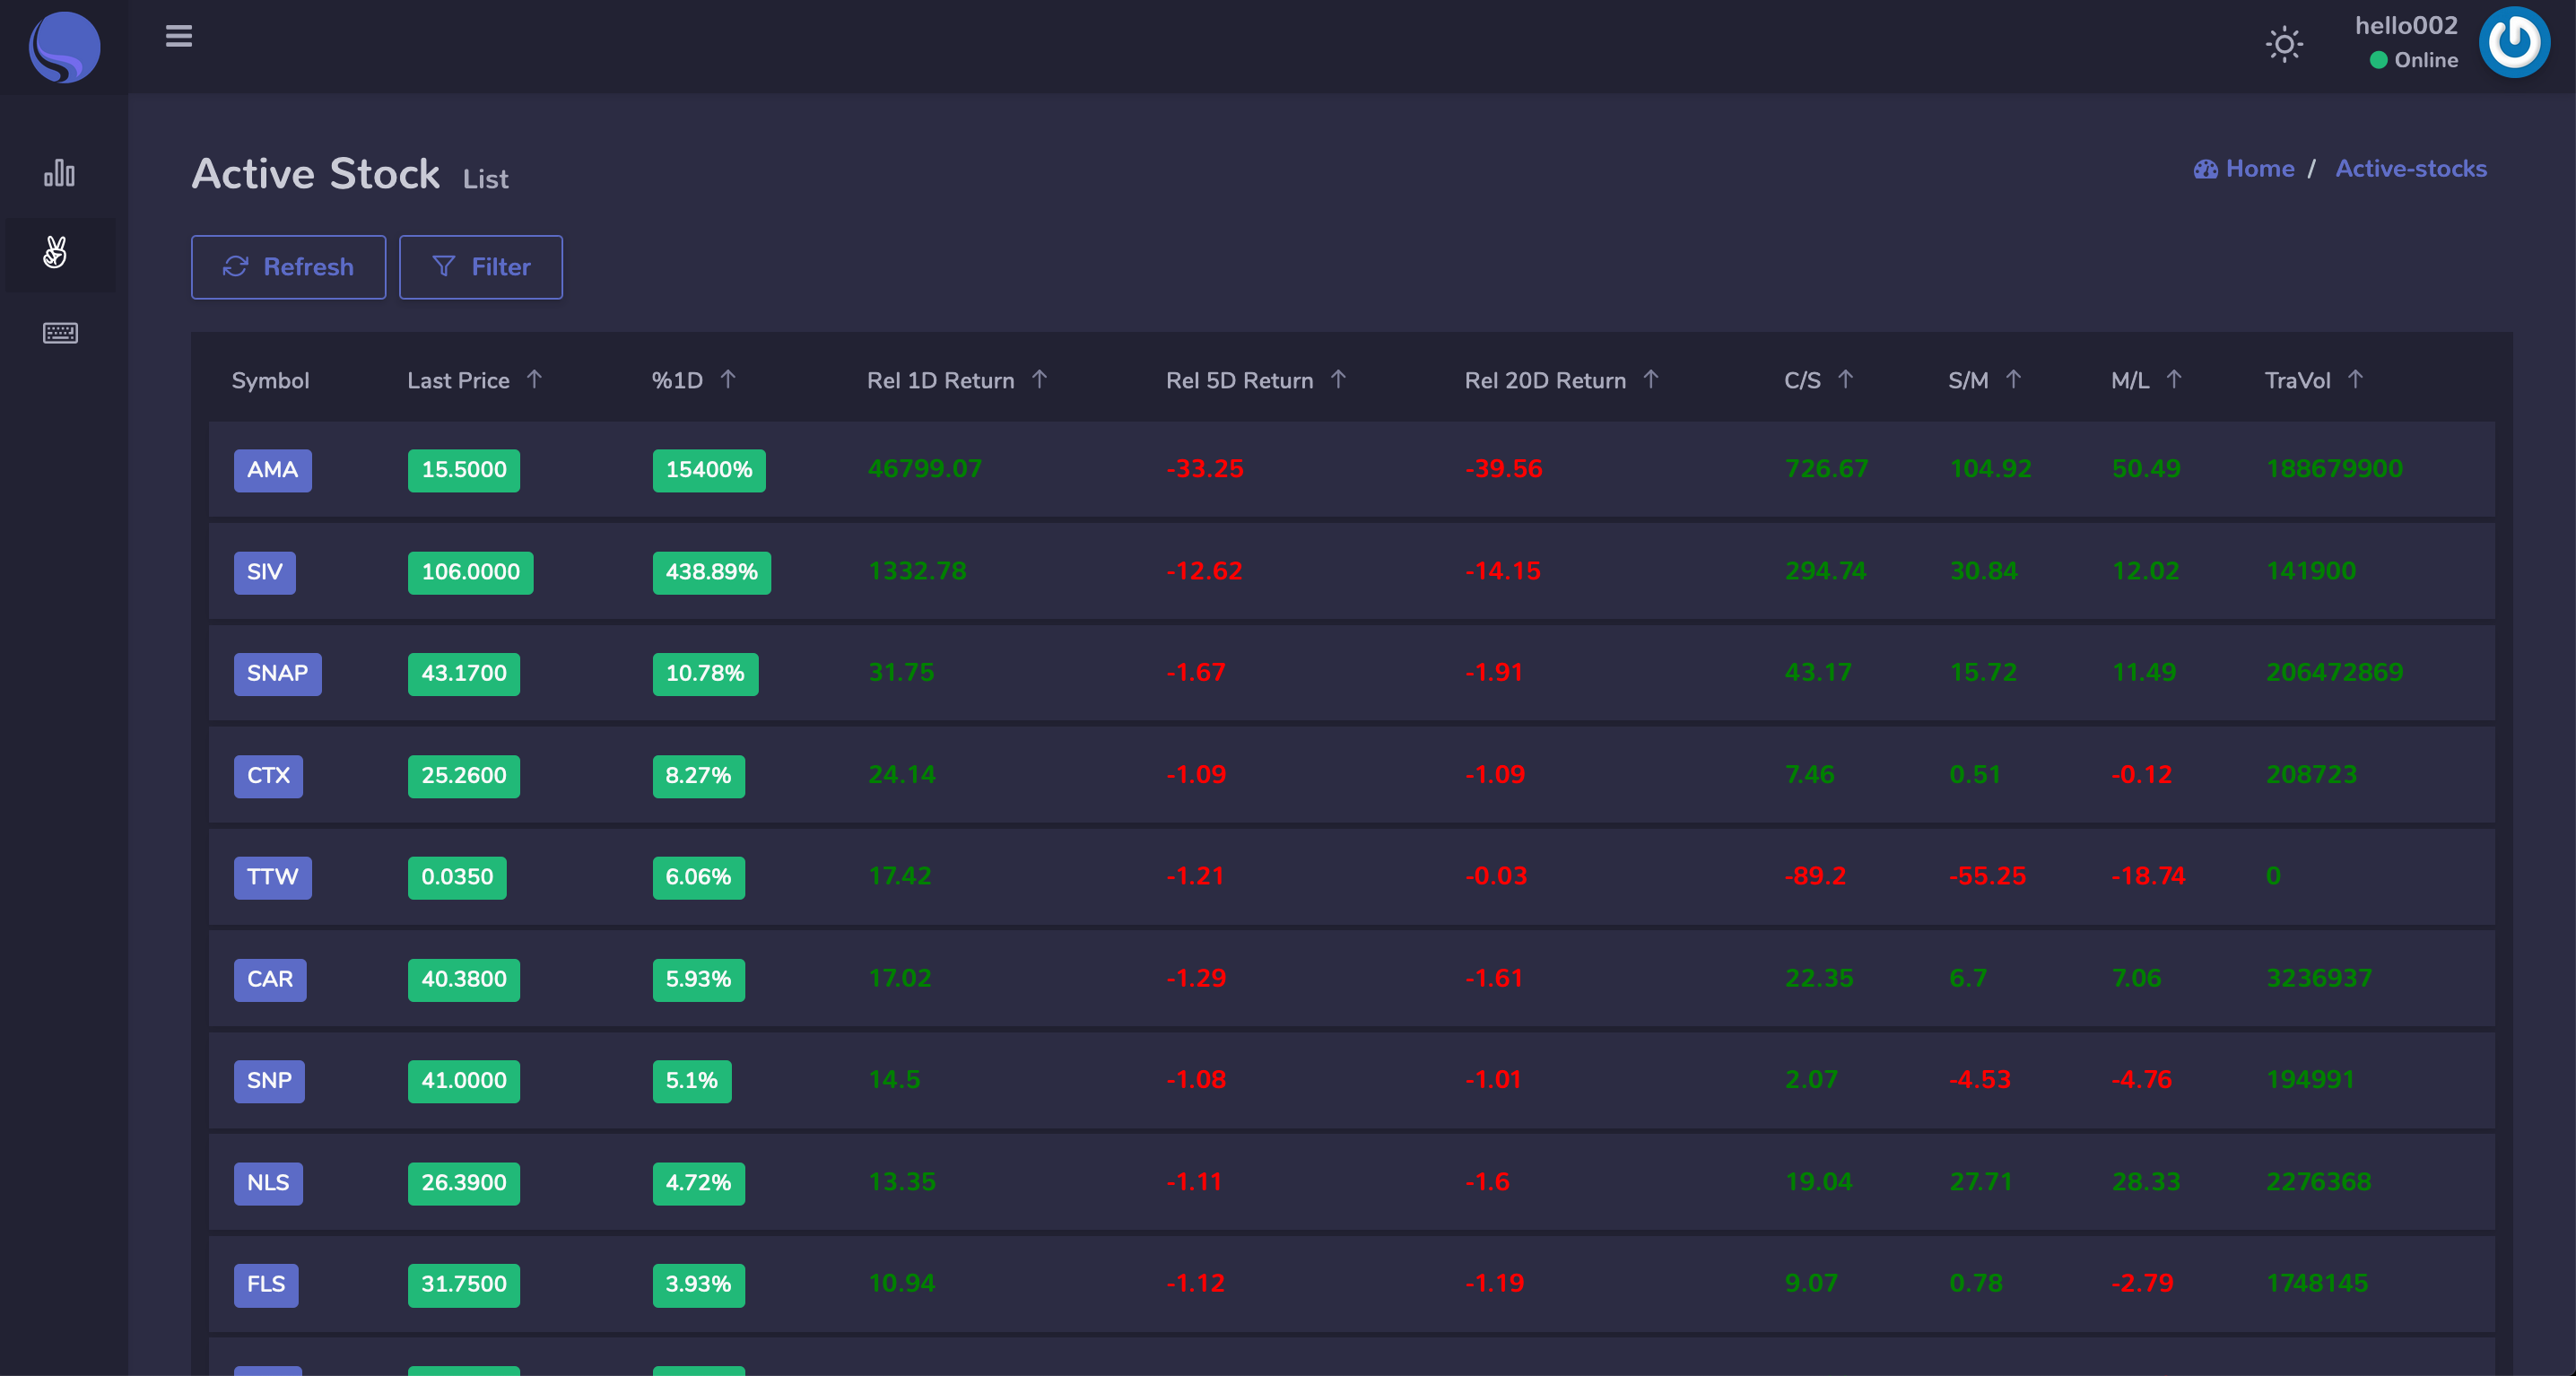Click the app logo

pyautogui.click(x=64, y=46)
